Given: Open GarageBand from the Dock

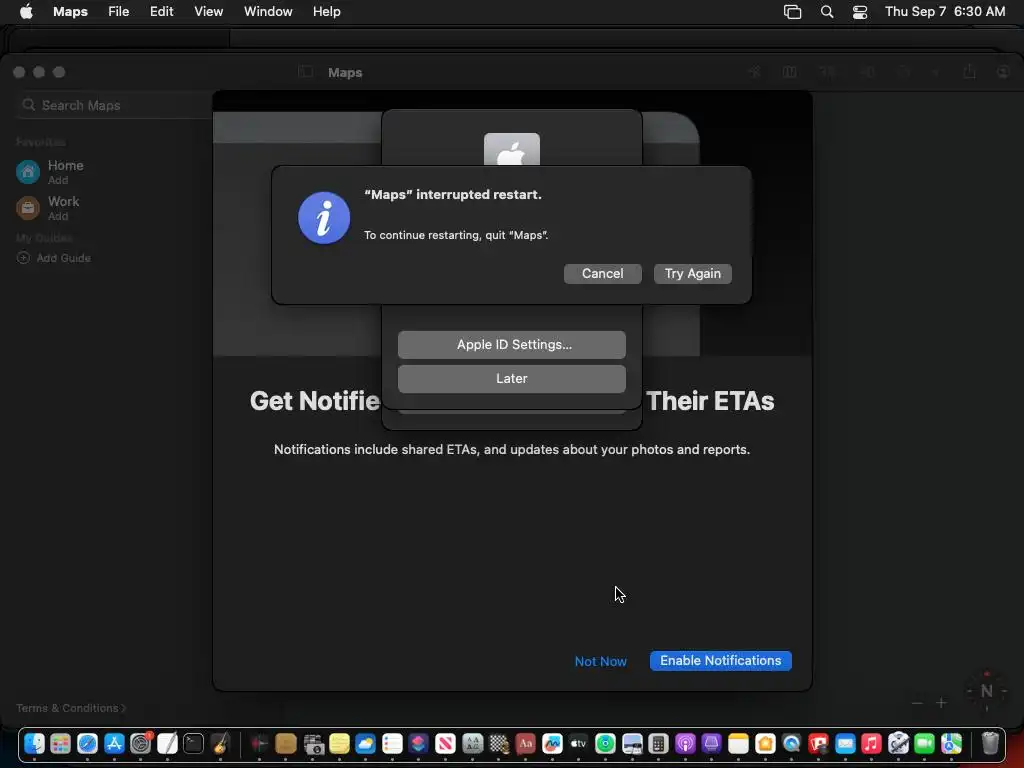Looking at the screenshot, I should point(221,744).
